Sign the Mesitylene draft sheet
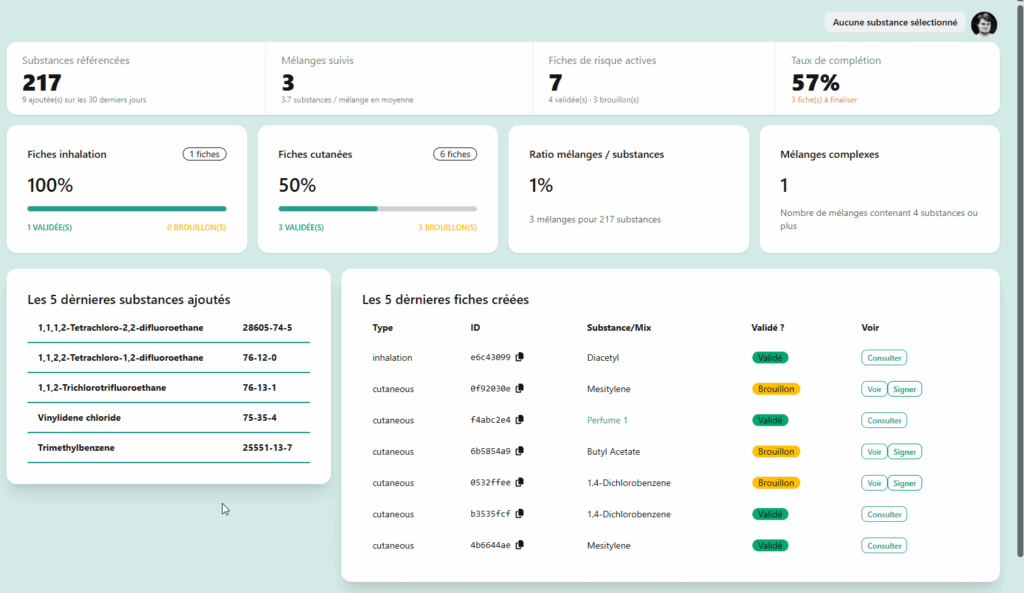The height and width of the screenshot is (593, 1024). pyautogui.click(x=904, y=389)
